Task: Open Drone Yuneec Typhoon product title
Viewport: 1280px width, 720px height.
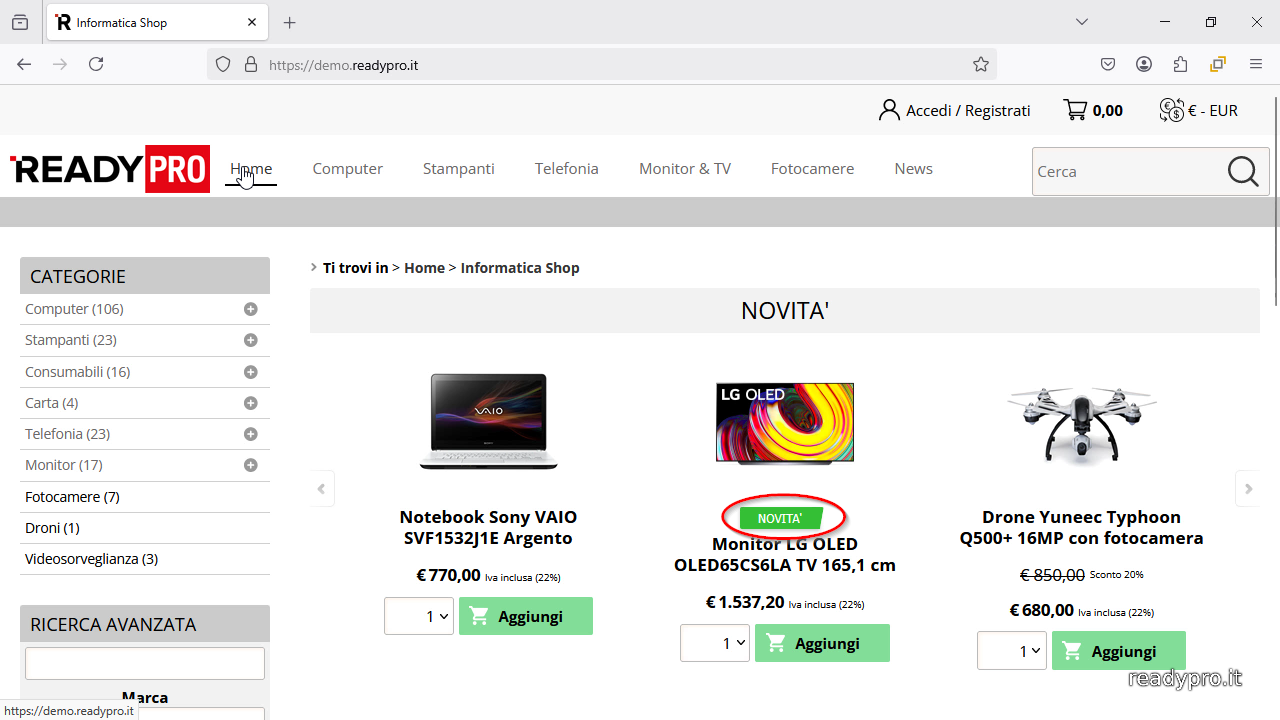Action: click(1081, 527)
